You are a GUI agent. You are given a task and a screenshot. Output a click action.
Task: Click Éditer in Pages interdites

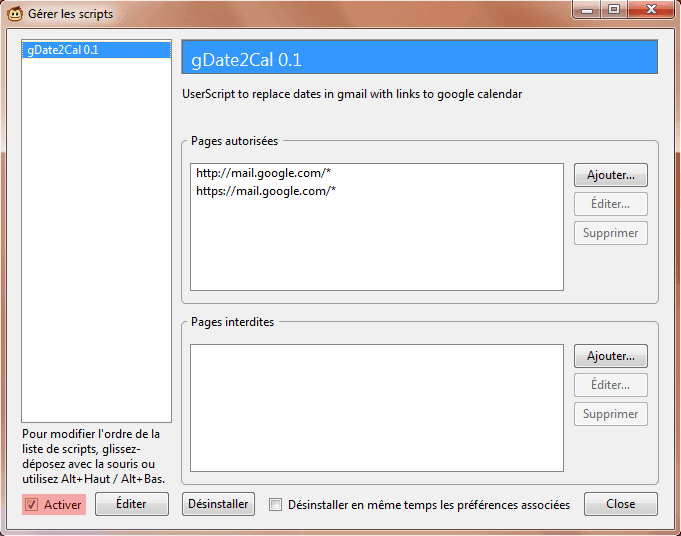click(611, 385)
